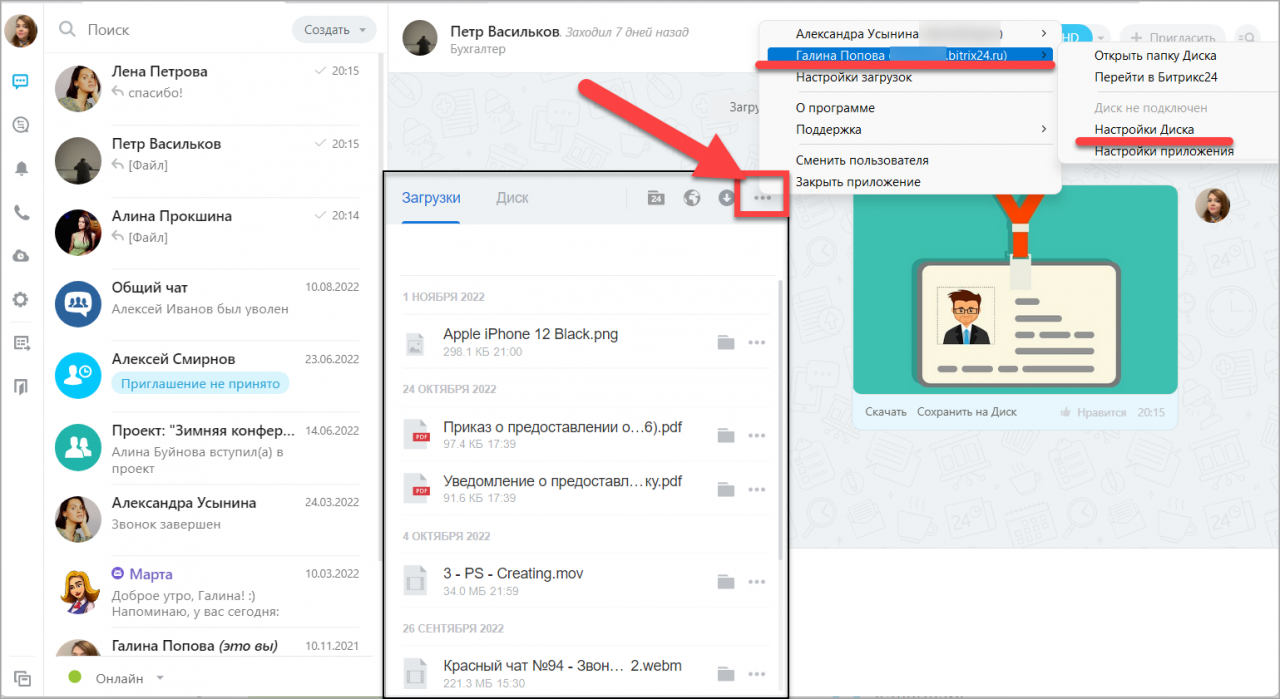Open notifications bell in the sidebar
This screenshot has height=699, width=1280.
point(21,168)
